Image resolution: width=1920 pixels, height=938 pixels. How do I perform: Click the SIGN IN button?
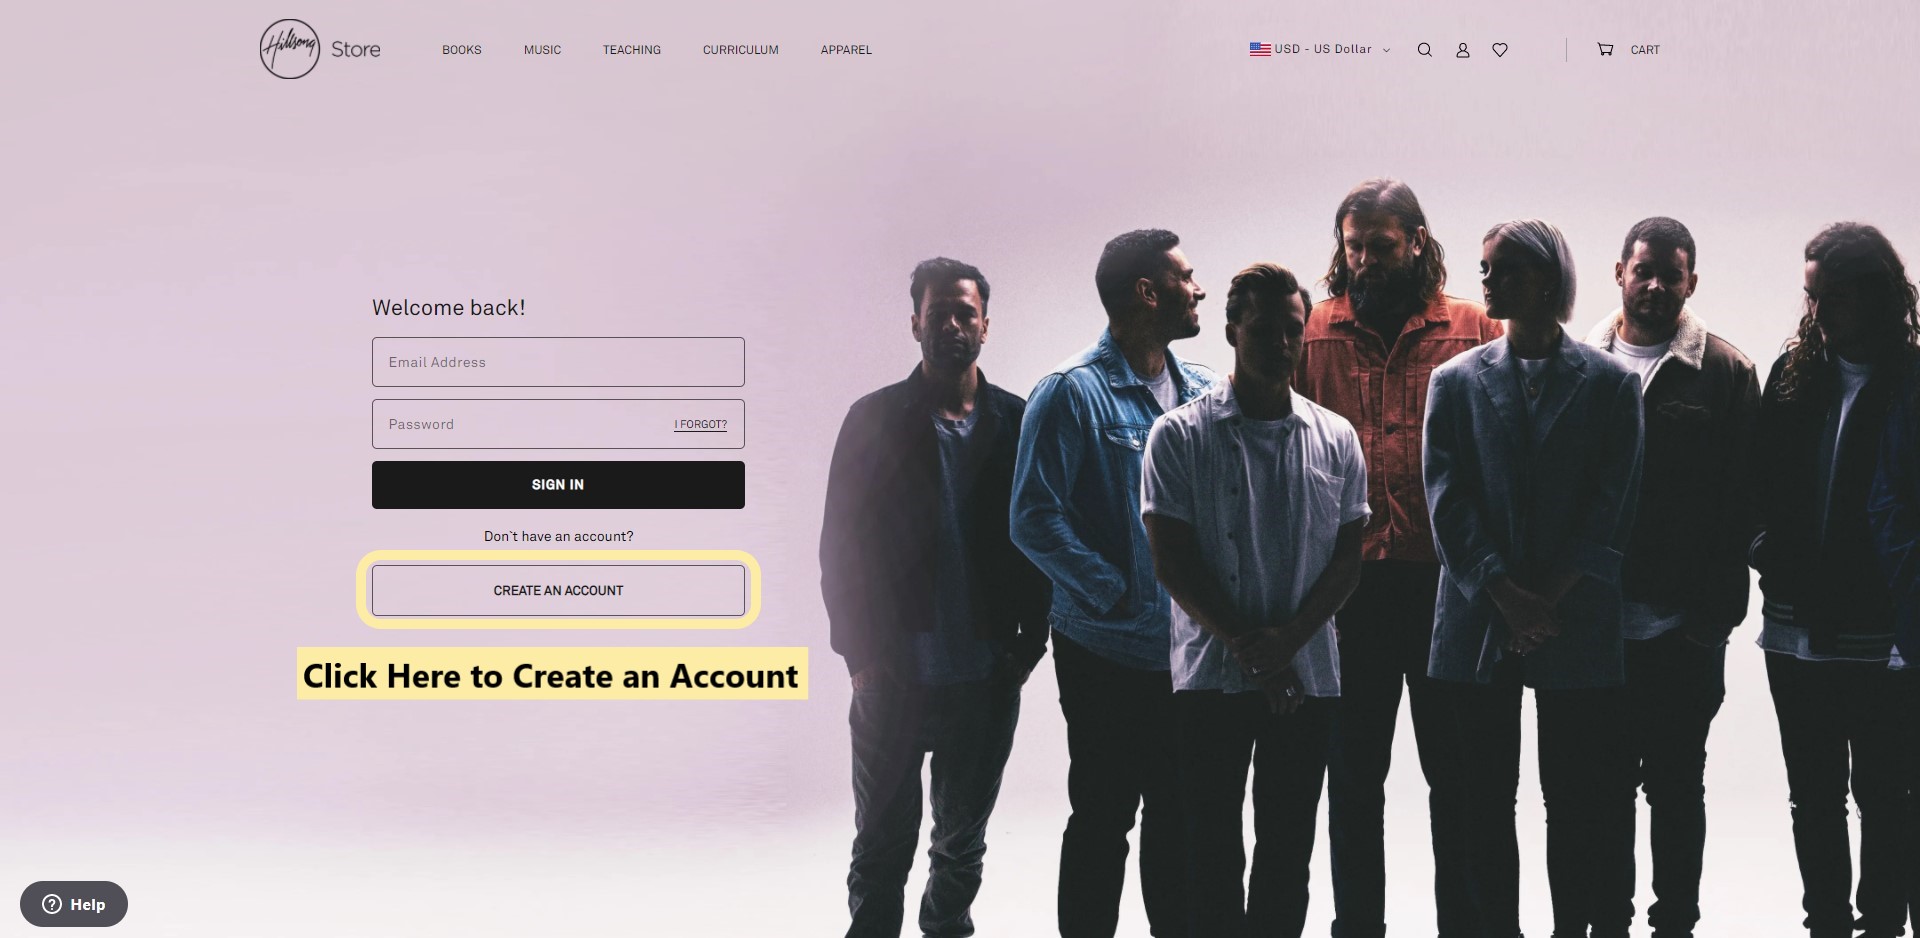click(558, 485)
